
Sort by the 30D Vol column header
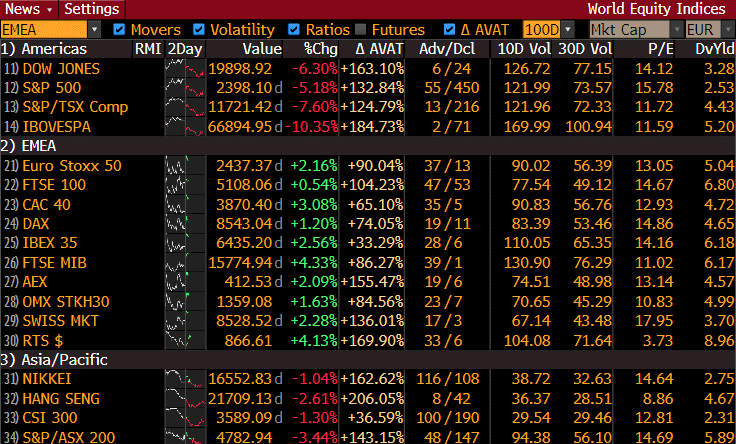tap(585, 49)
